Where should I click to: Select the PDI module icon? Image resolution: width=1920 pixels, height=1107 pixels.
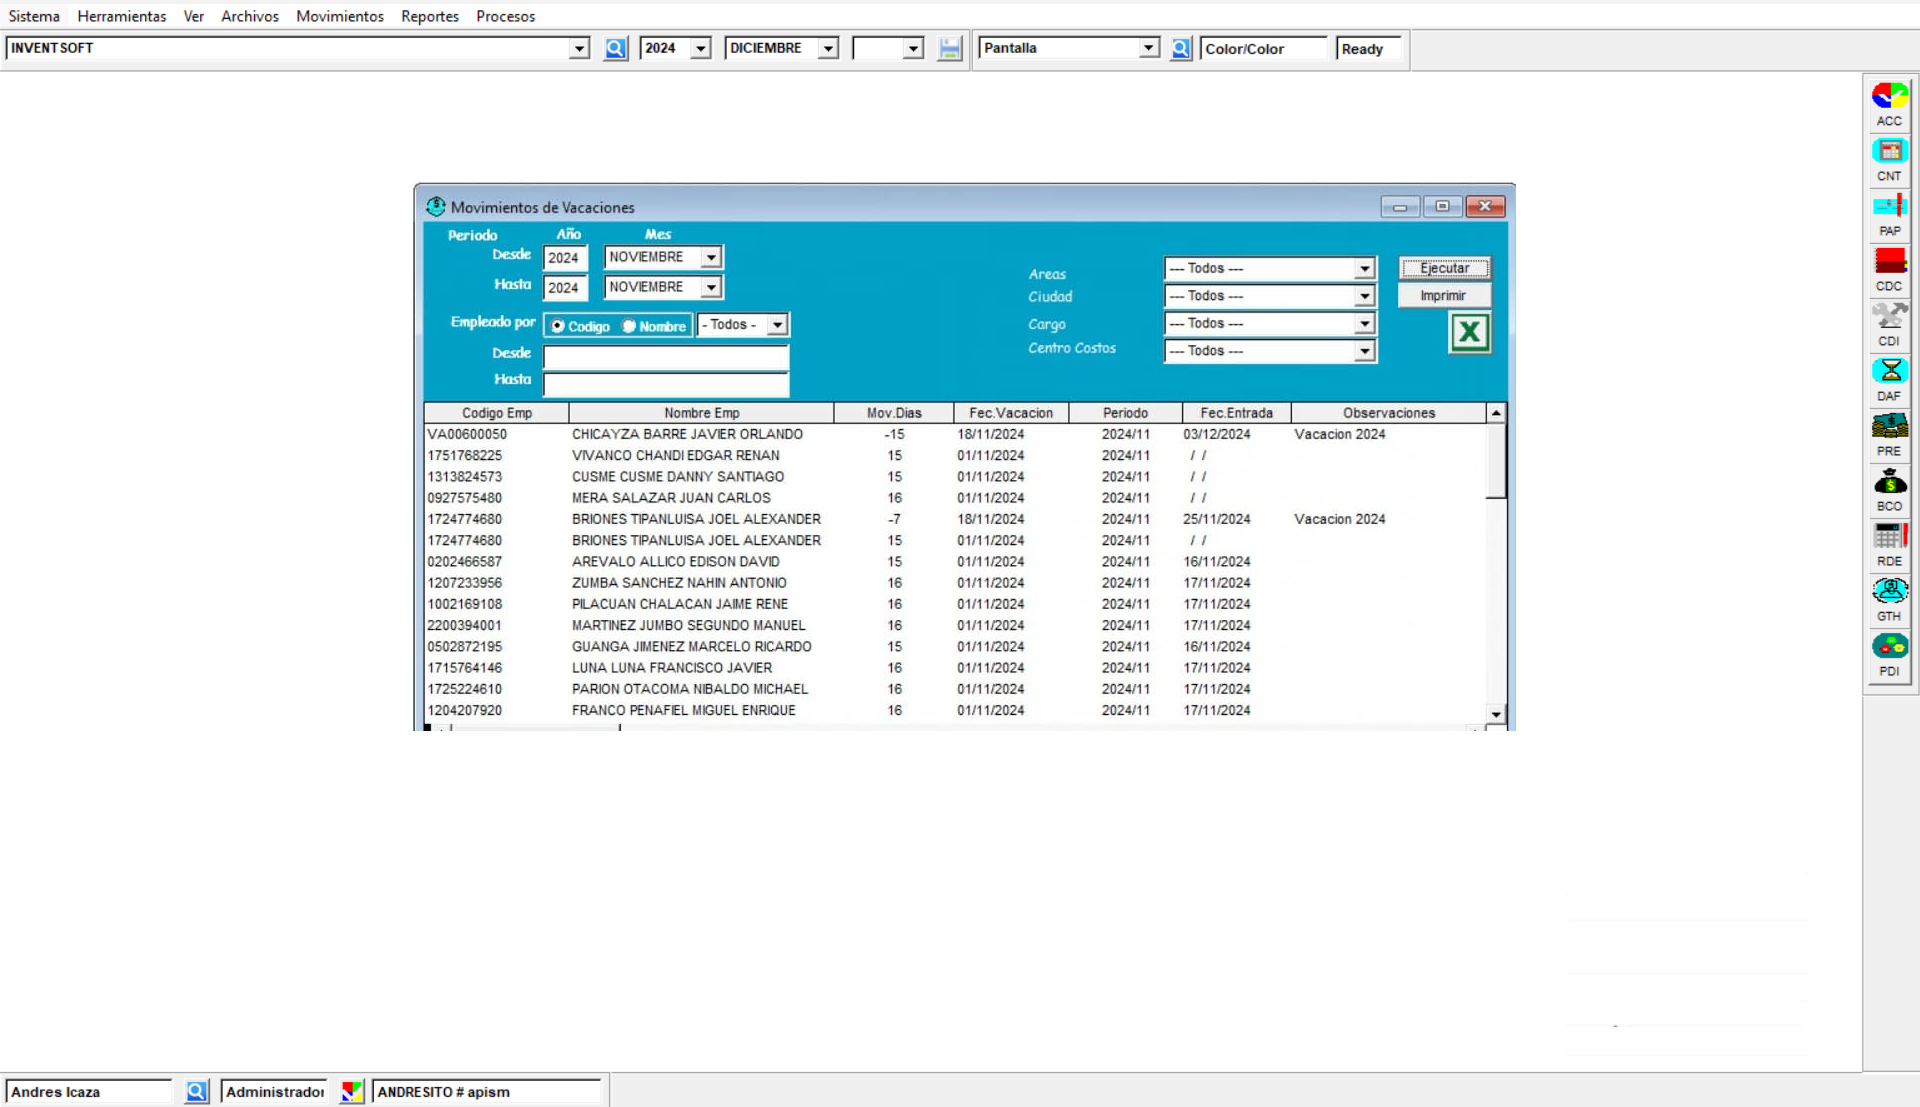(x=1889, y=647)
